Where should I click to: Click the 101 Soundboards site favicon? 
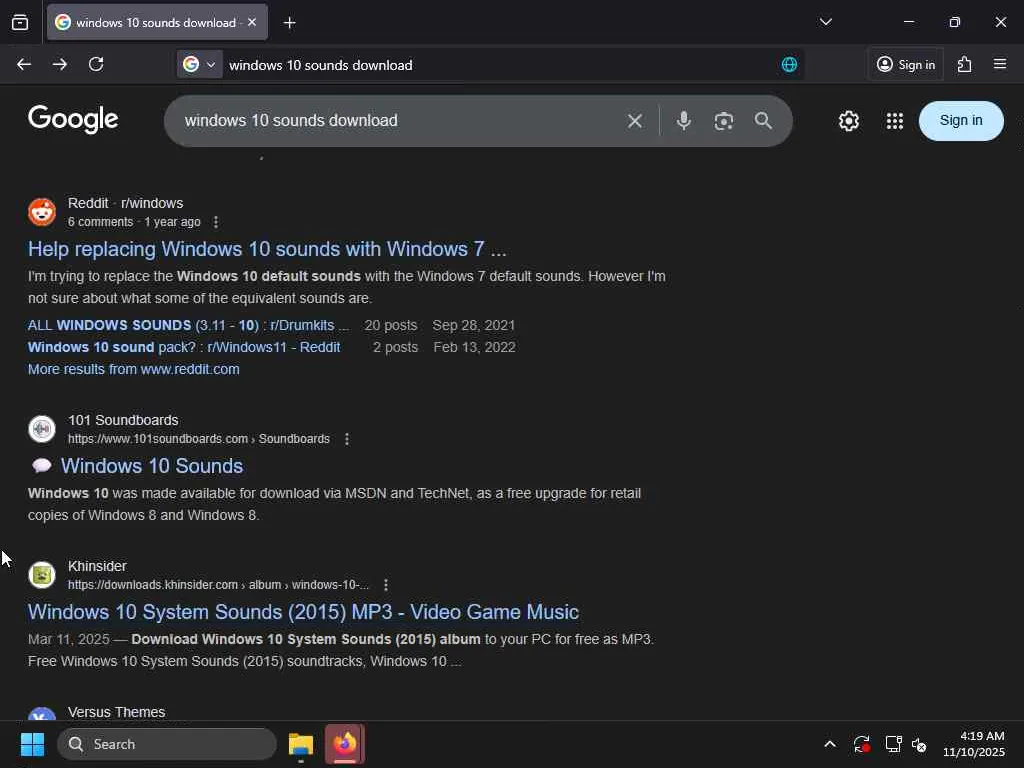tap(42, 429)
